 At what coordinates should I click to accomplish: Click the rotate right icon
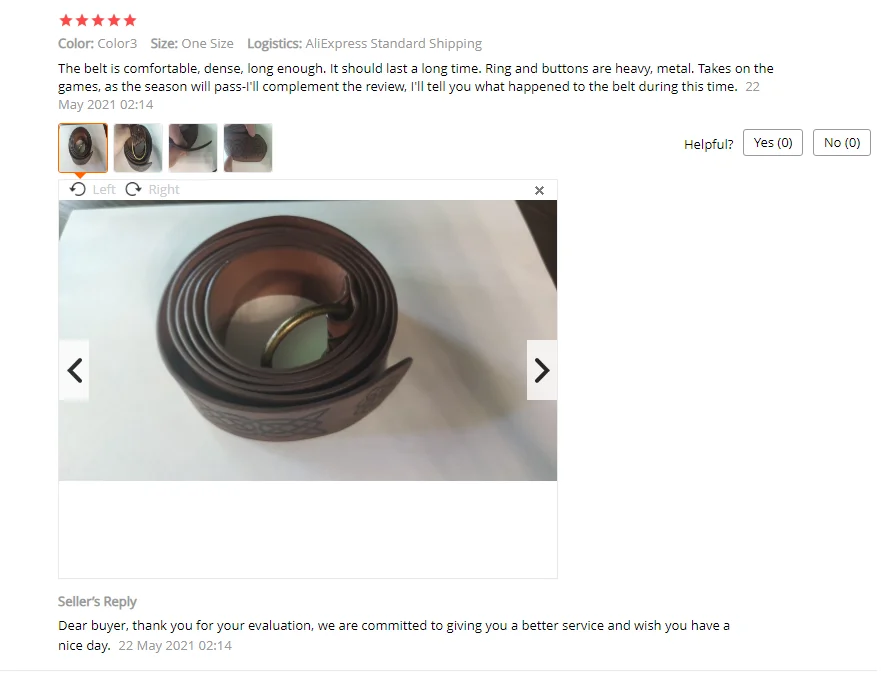(133, 189)
